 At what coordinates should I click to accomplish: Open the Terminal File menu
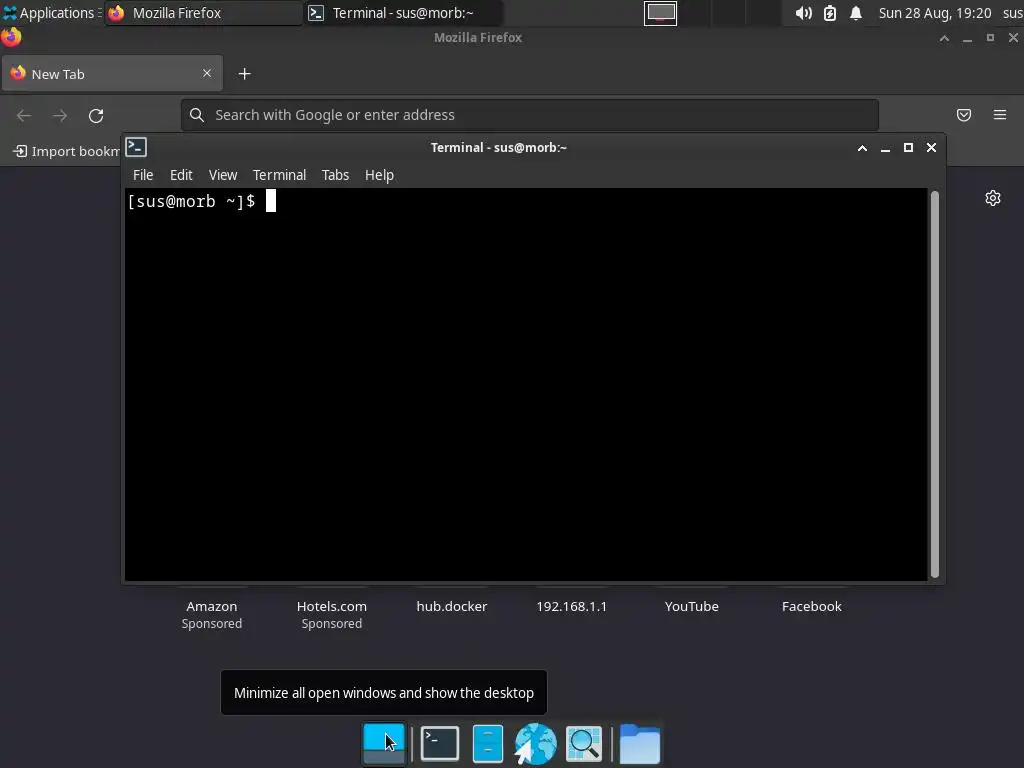pyautogui.click(x=143, y=175)
